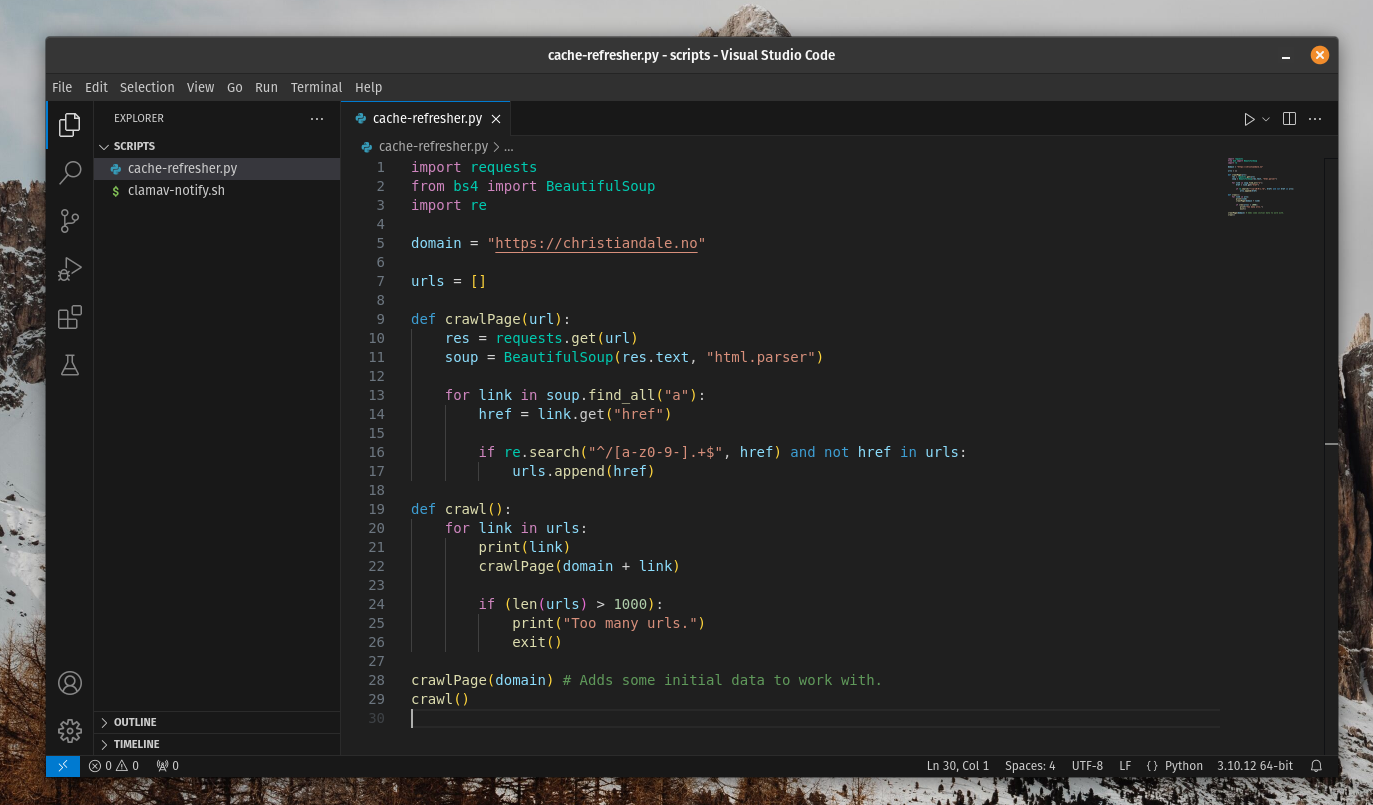The height and width of the screenshot is (805, 1373).
Task: Open the Edit menu
Action: point(96,87)
